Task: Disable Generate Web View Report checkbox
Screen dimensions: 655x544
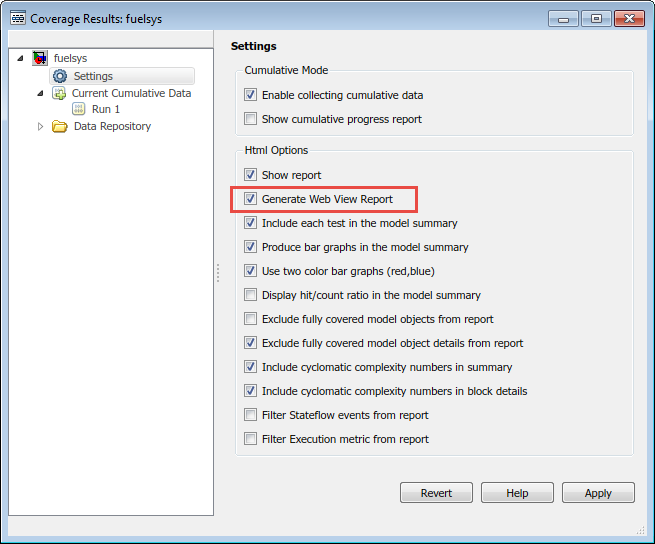Action: (250, 199)
